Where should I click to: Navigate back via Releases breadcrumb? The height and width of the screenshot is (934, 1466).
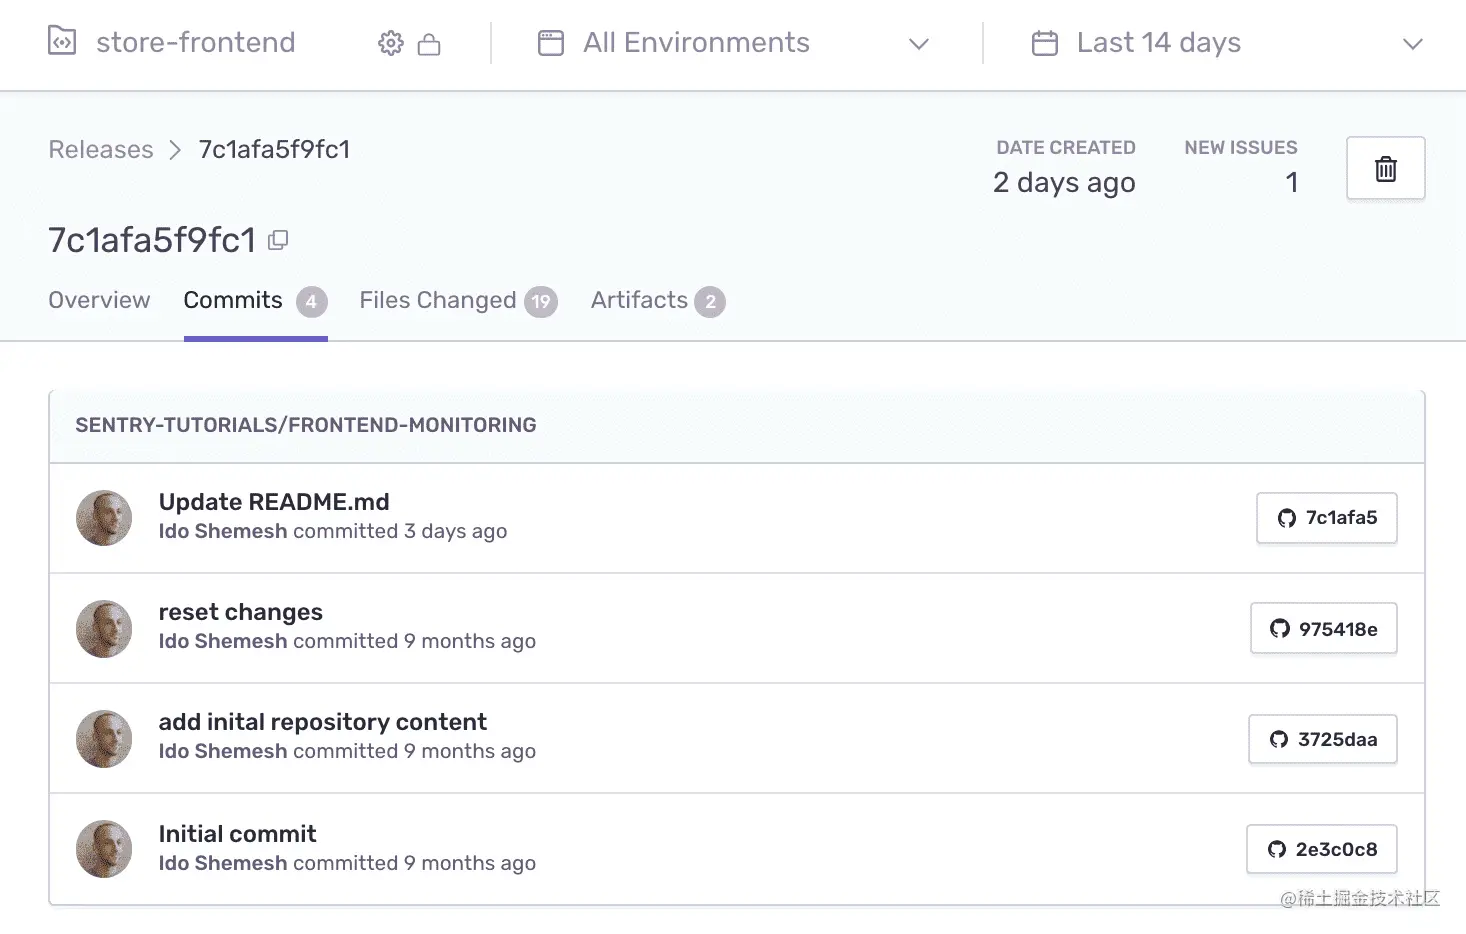click(100, 149)
